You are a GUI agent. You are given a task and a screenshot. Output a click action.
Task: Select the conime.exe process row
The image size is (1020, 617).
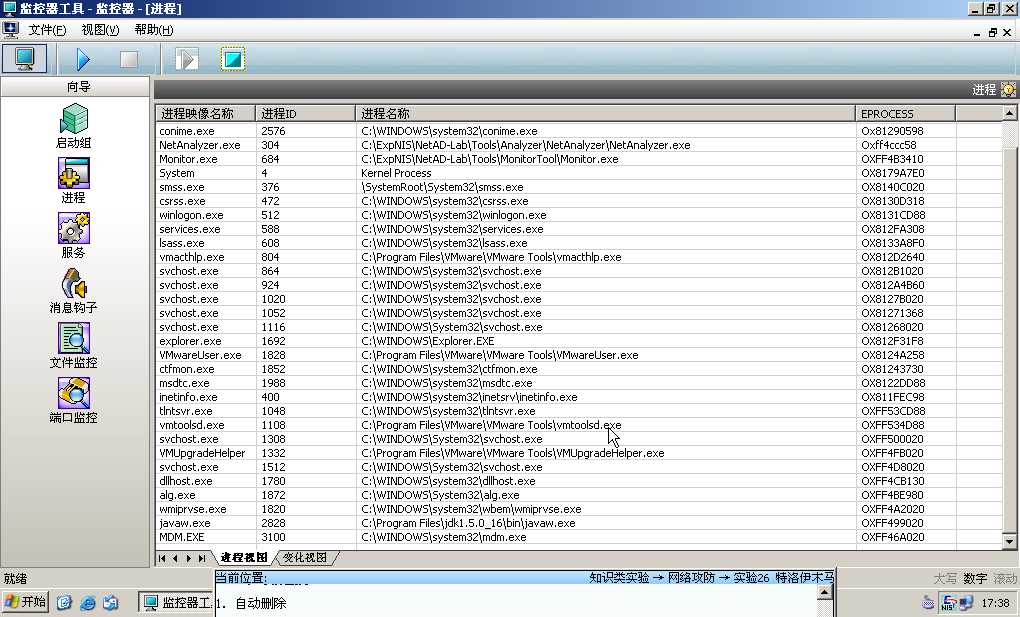coord(579,131)
